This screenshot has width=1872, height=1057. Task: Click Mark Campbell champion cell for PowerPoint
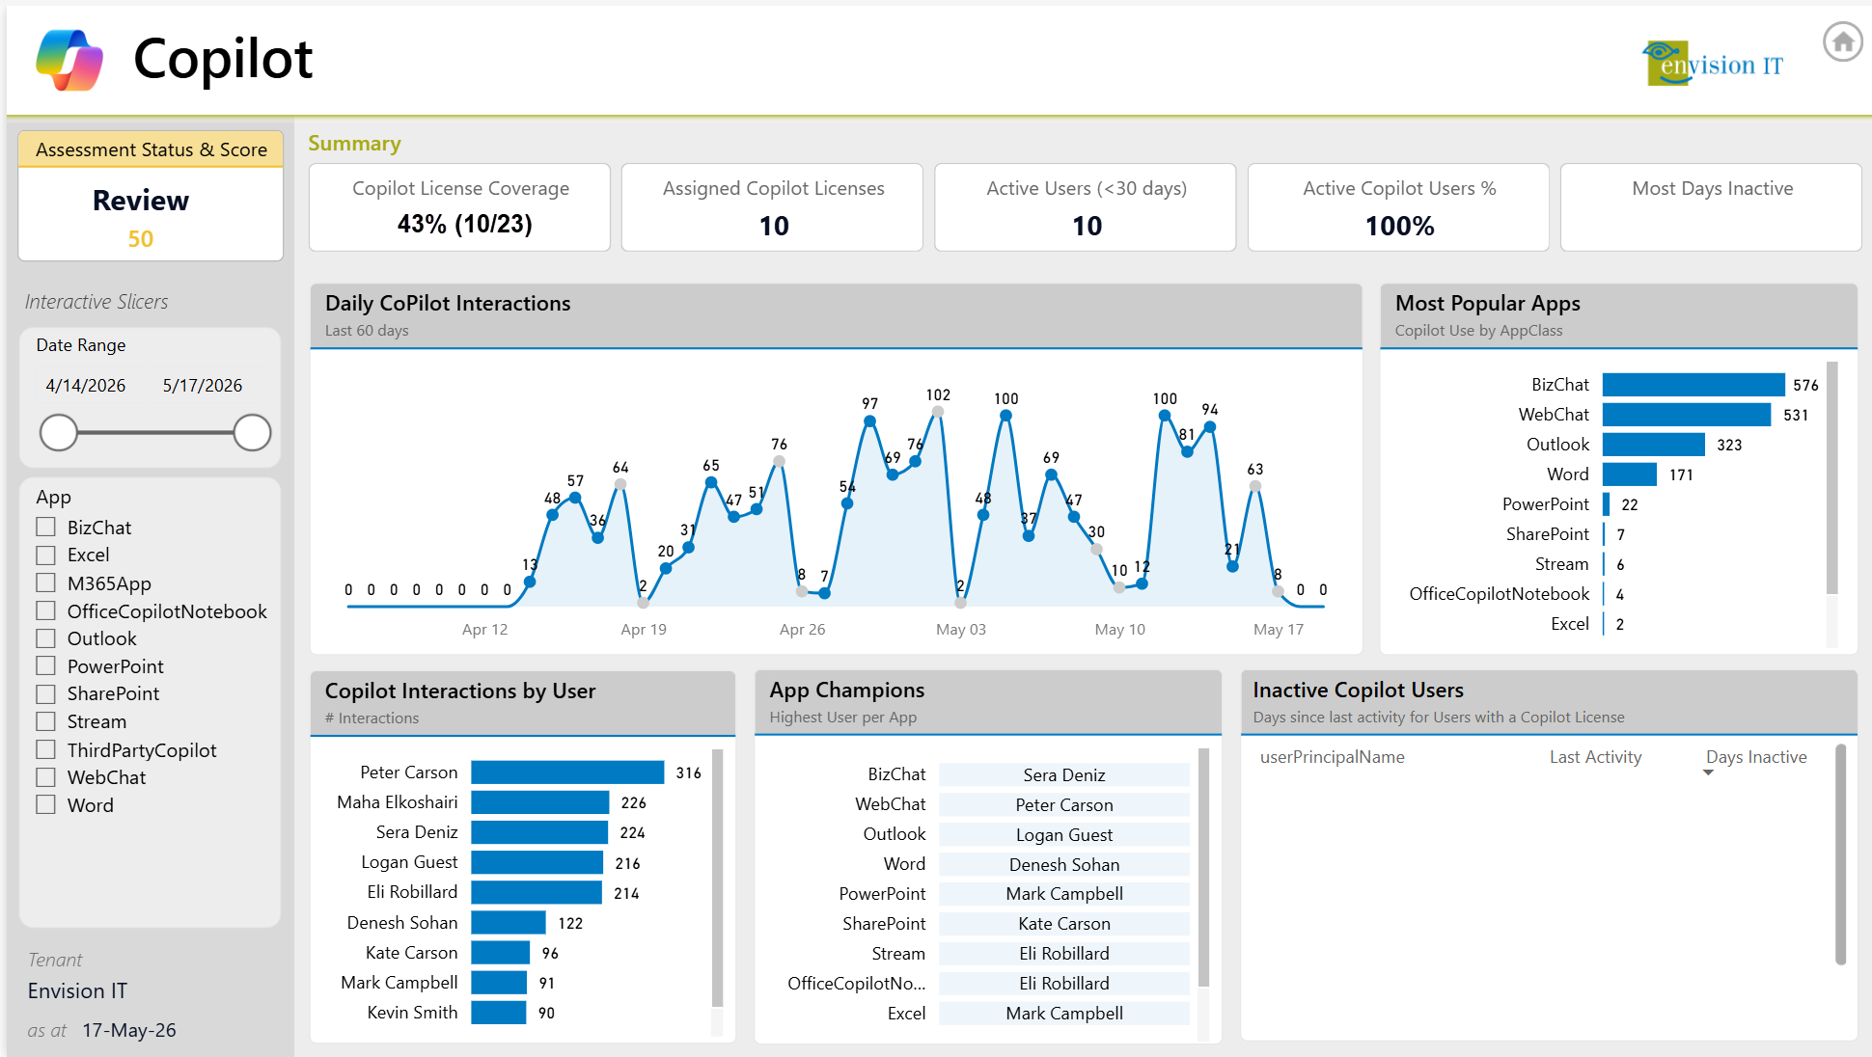(1064, 894)
